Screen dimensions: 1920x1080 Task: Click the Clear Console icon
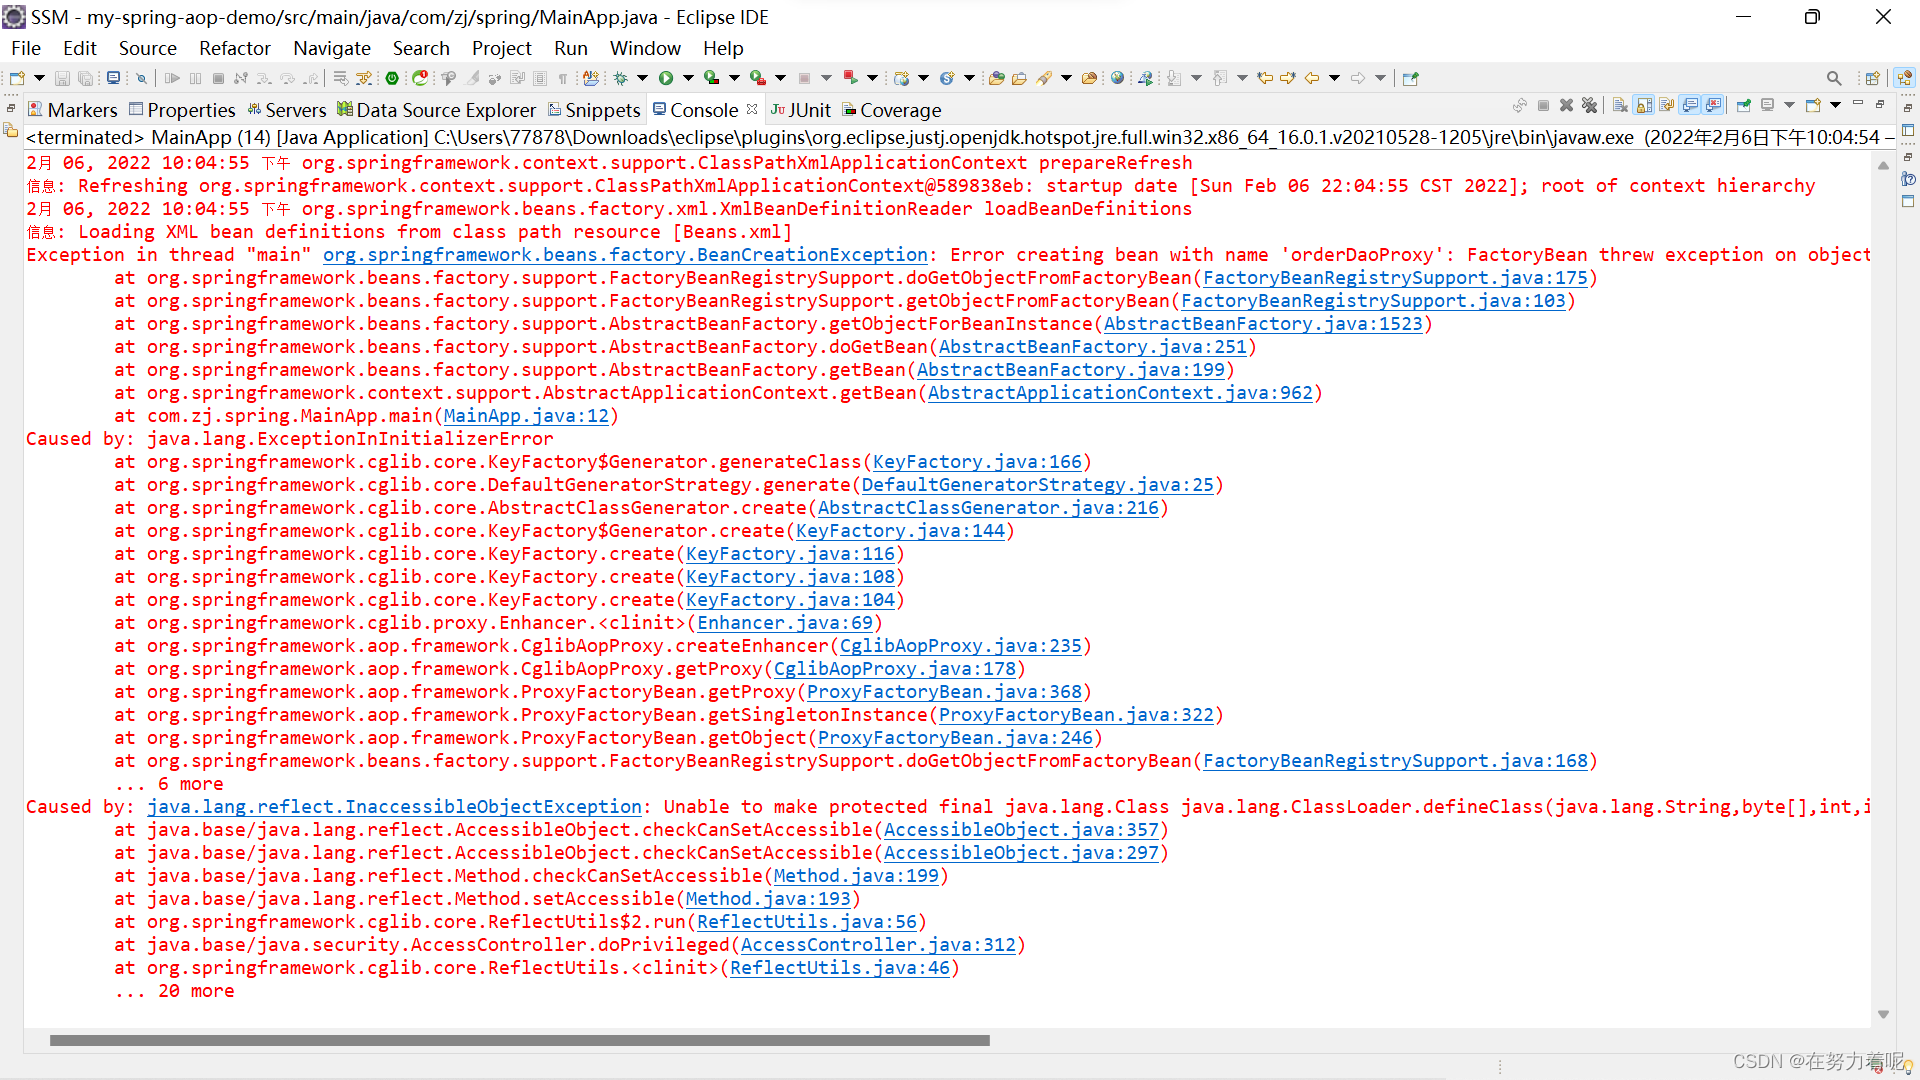(x=1620, y=105)
